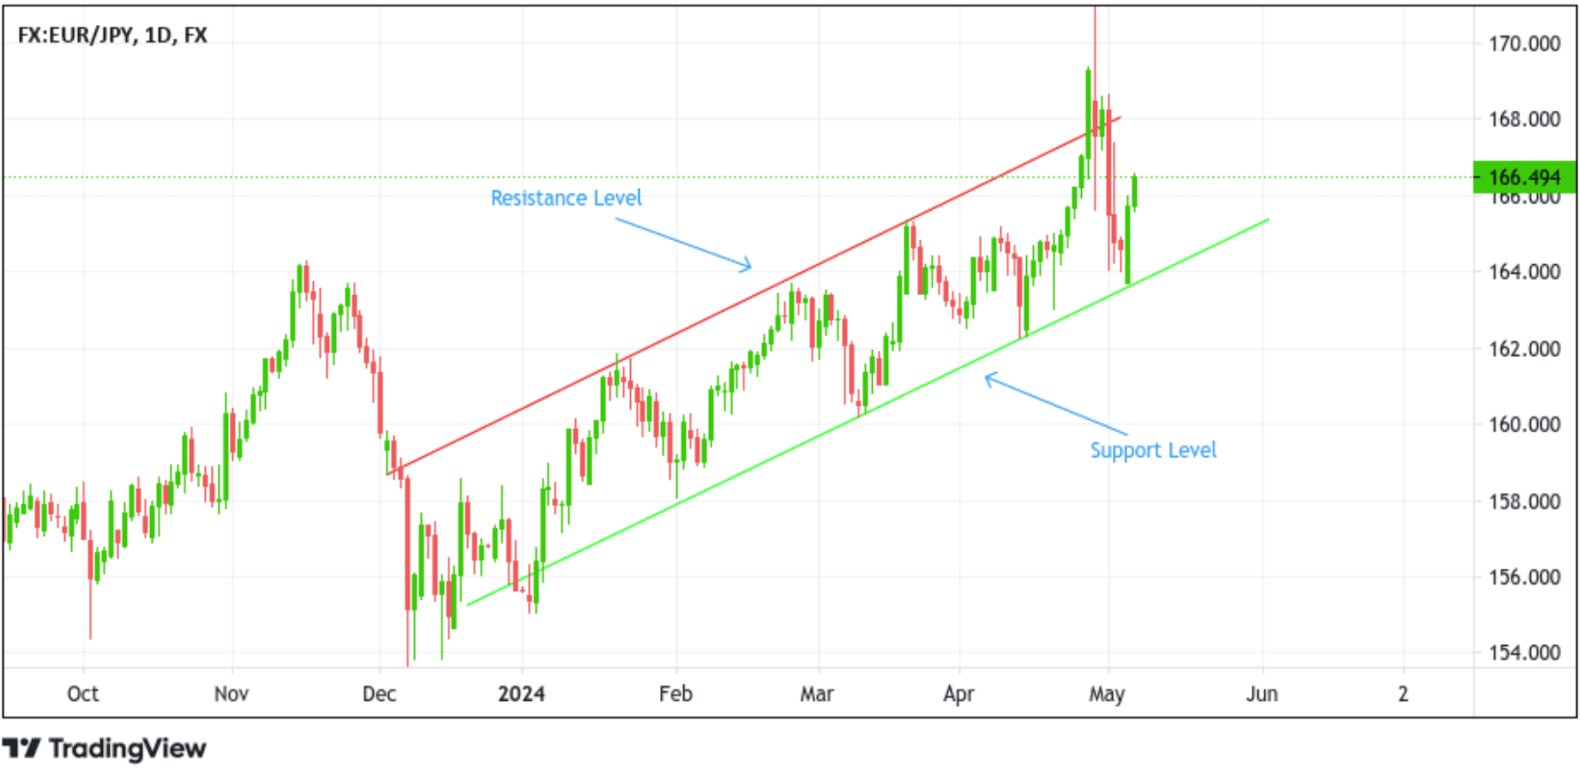This screenshot has height=771, width=1580.
Task: Click the 2024 label on time axis
Action: click(521, 694)
